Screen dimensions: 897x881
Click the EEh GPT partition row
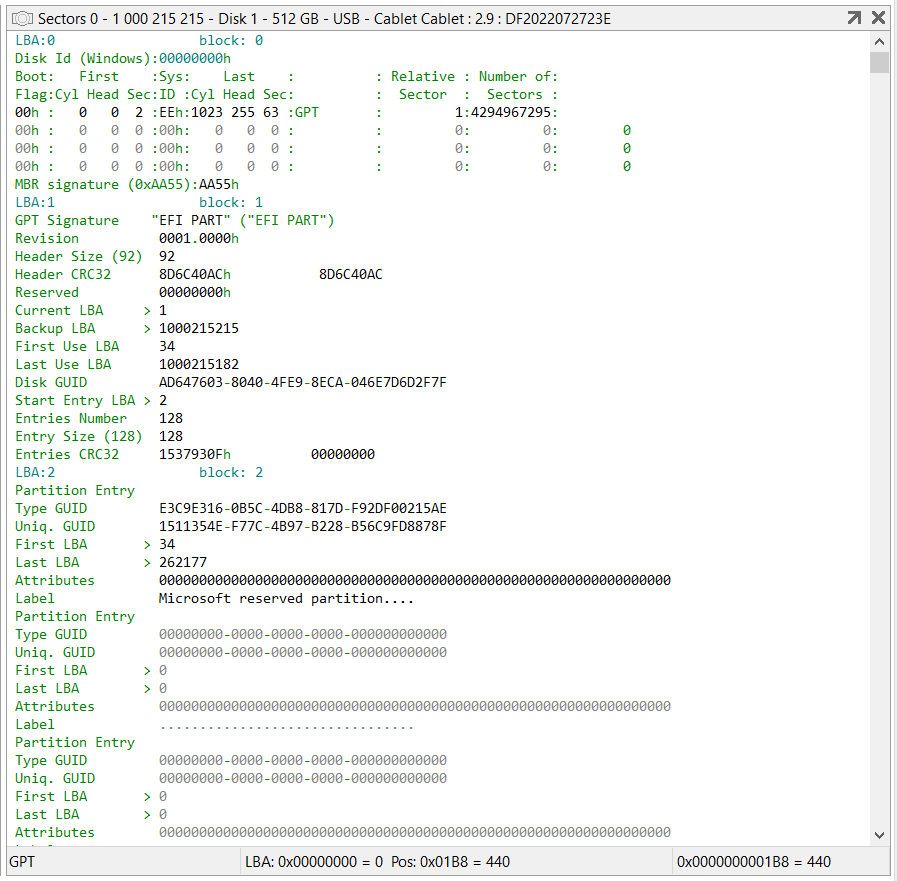coord(286,113)
